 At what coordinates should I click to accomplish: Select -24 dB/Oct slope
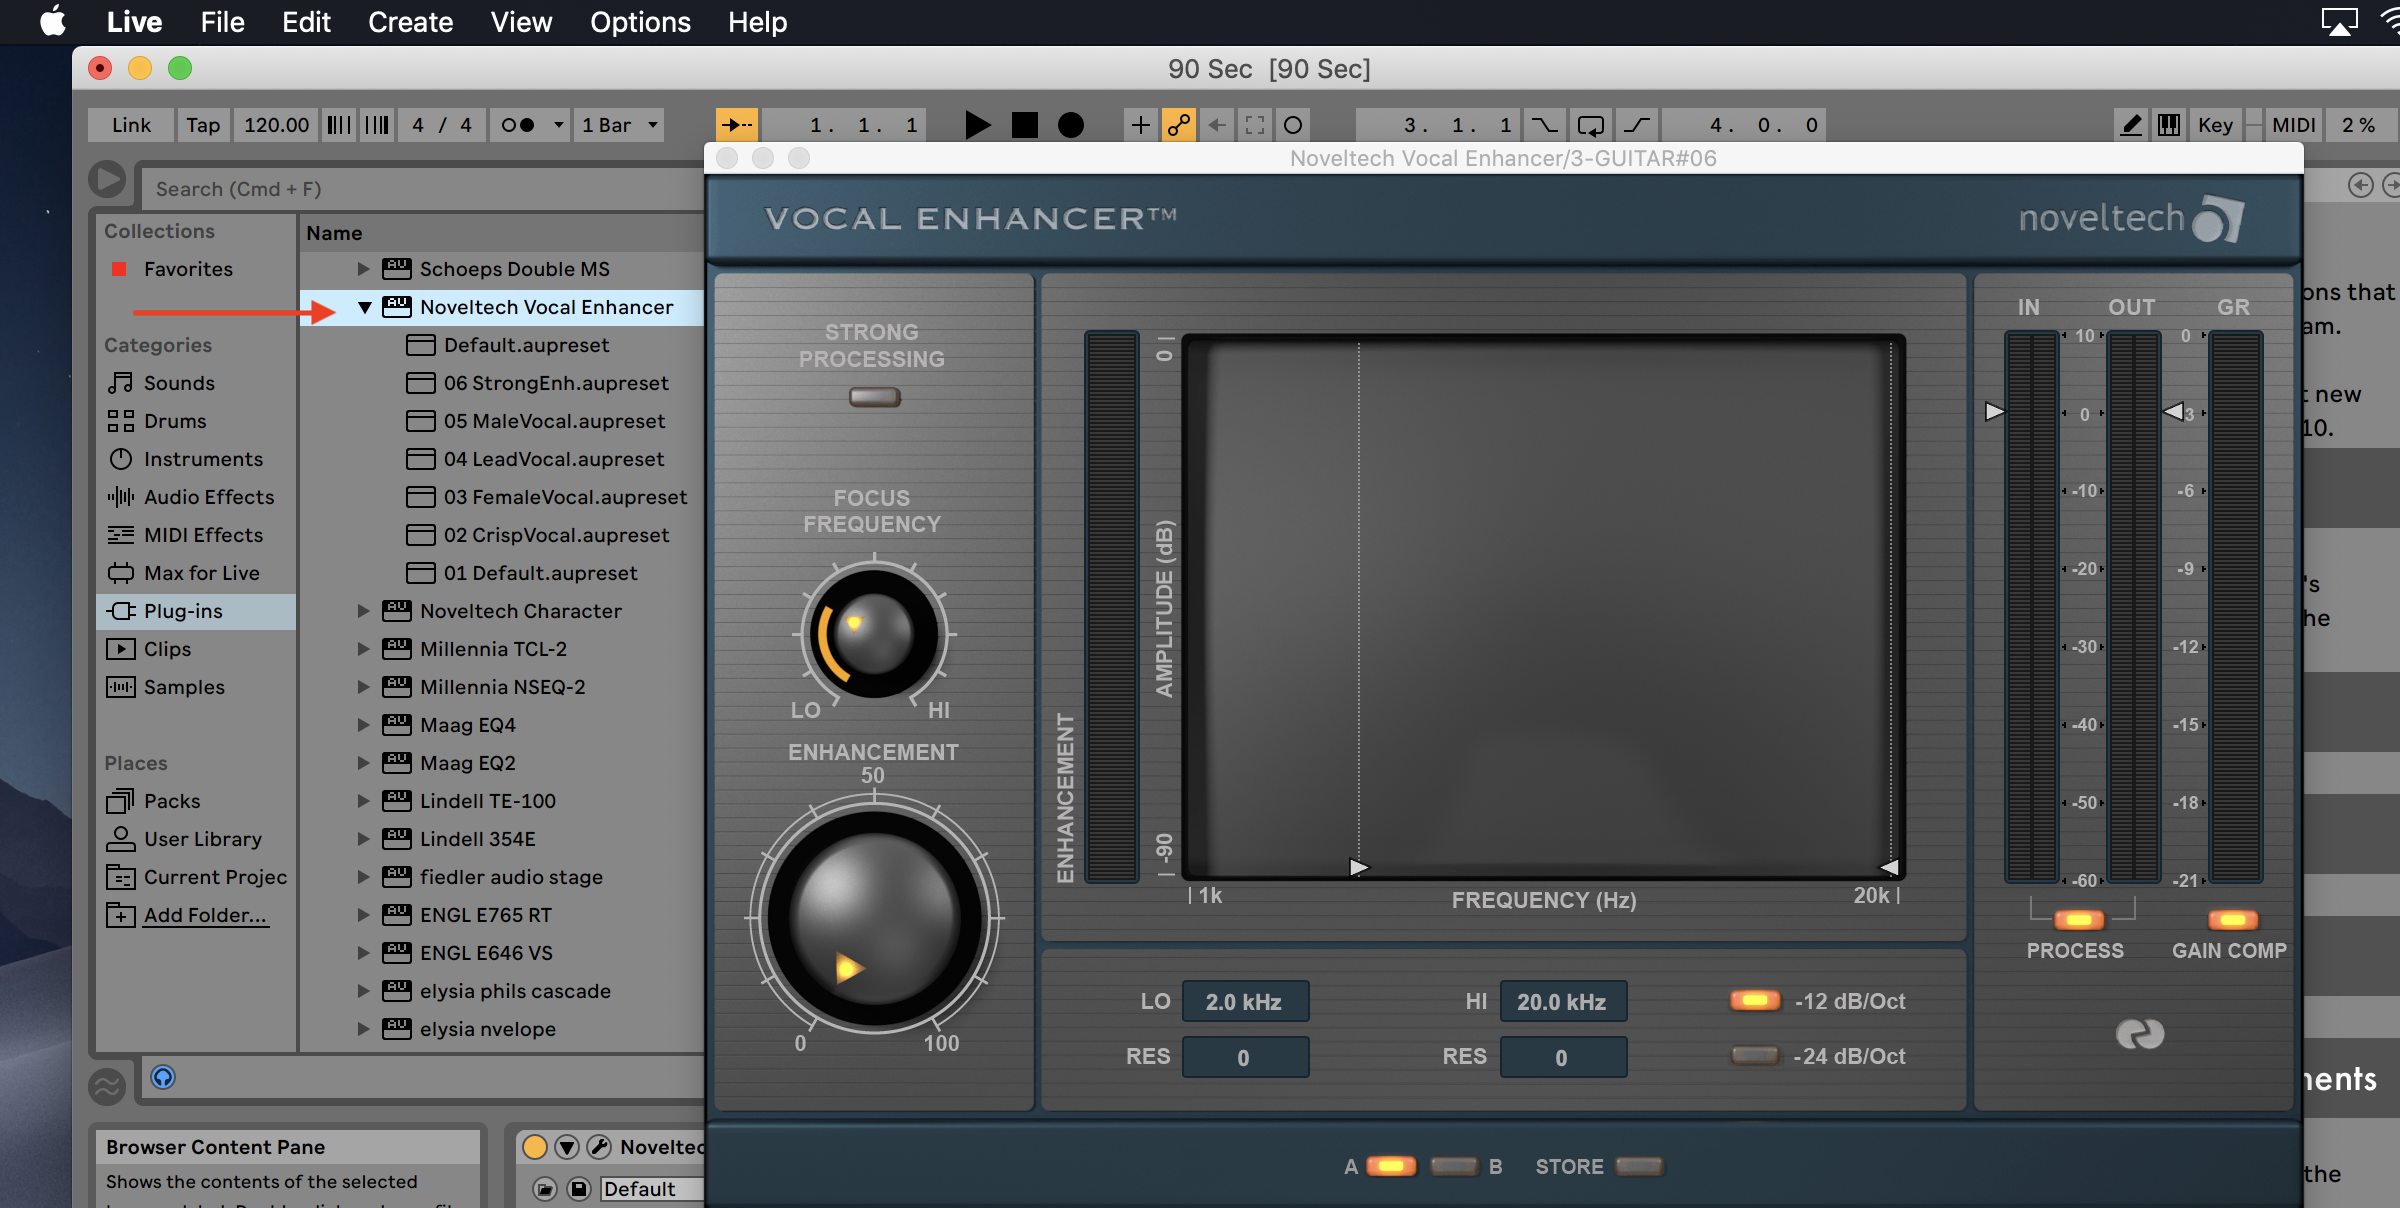coord(1755,1055)
